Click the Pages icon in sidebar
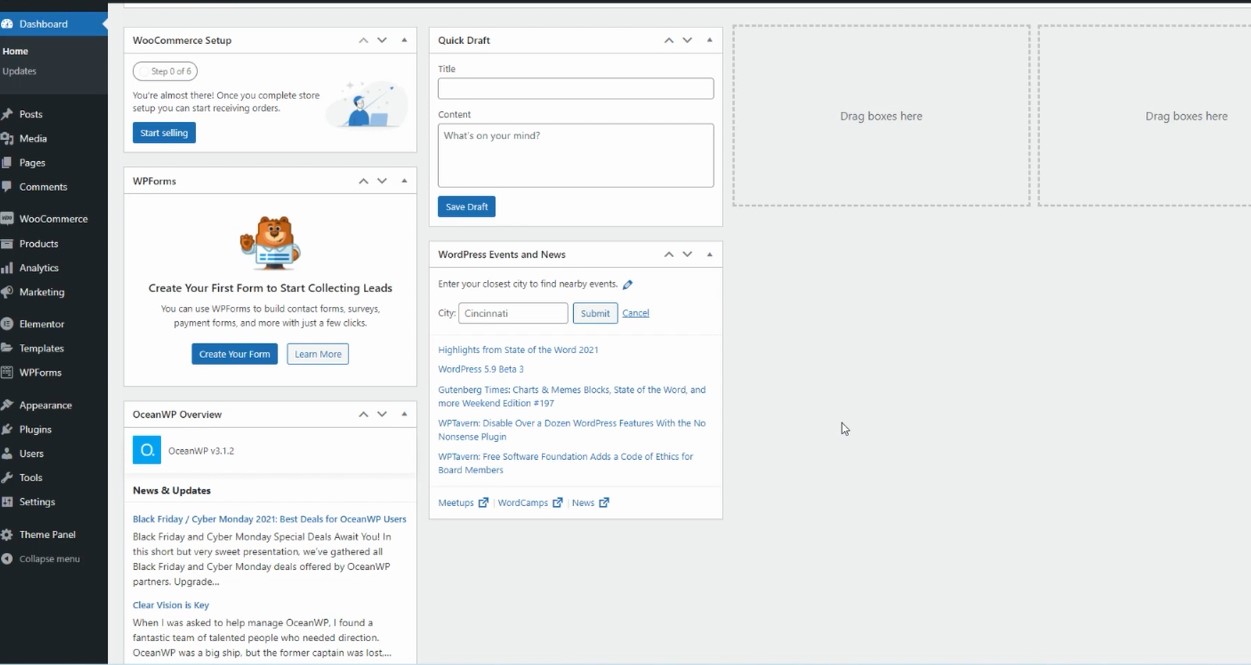 point(7,162)
